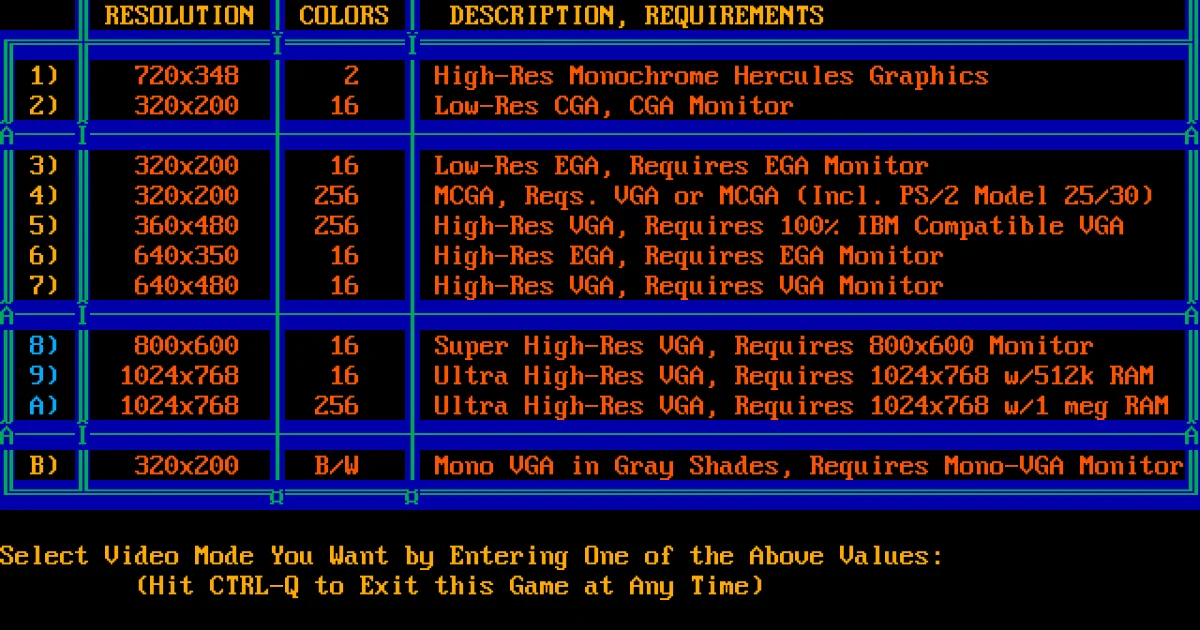Select video mode option 8)
The image size is (1200, 630).
[43, 346]
